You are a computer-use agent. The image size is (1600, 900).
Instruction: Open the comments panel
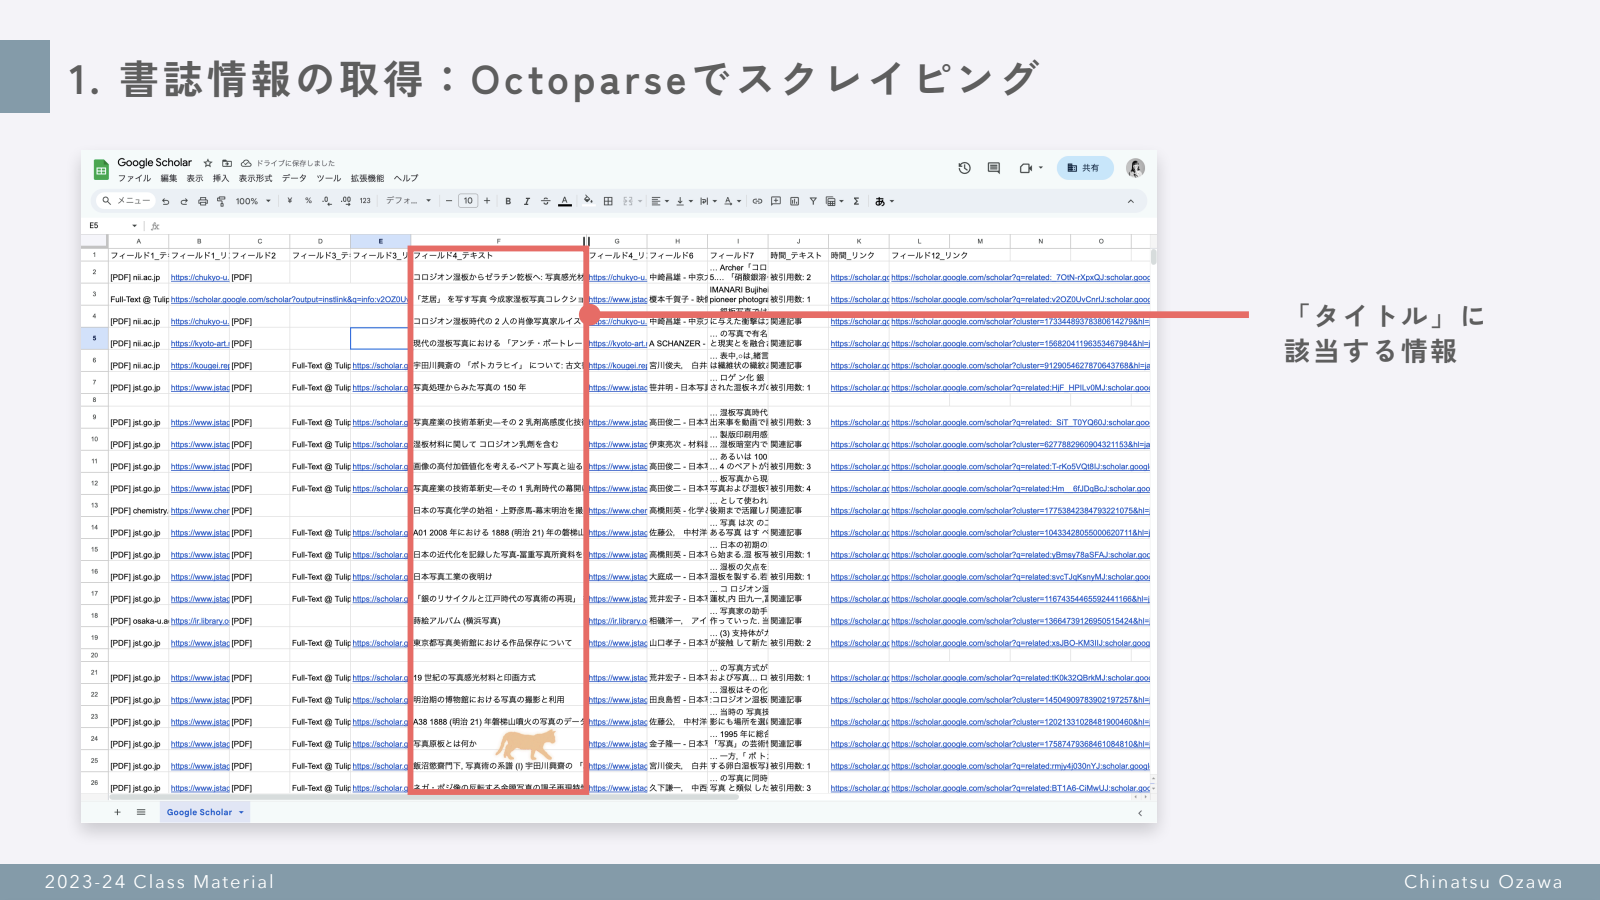tap(993, 168)
